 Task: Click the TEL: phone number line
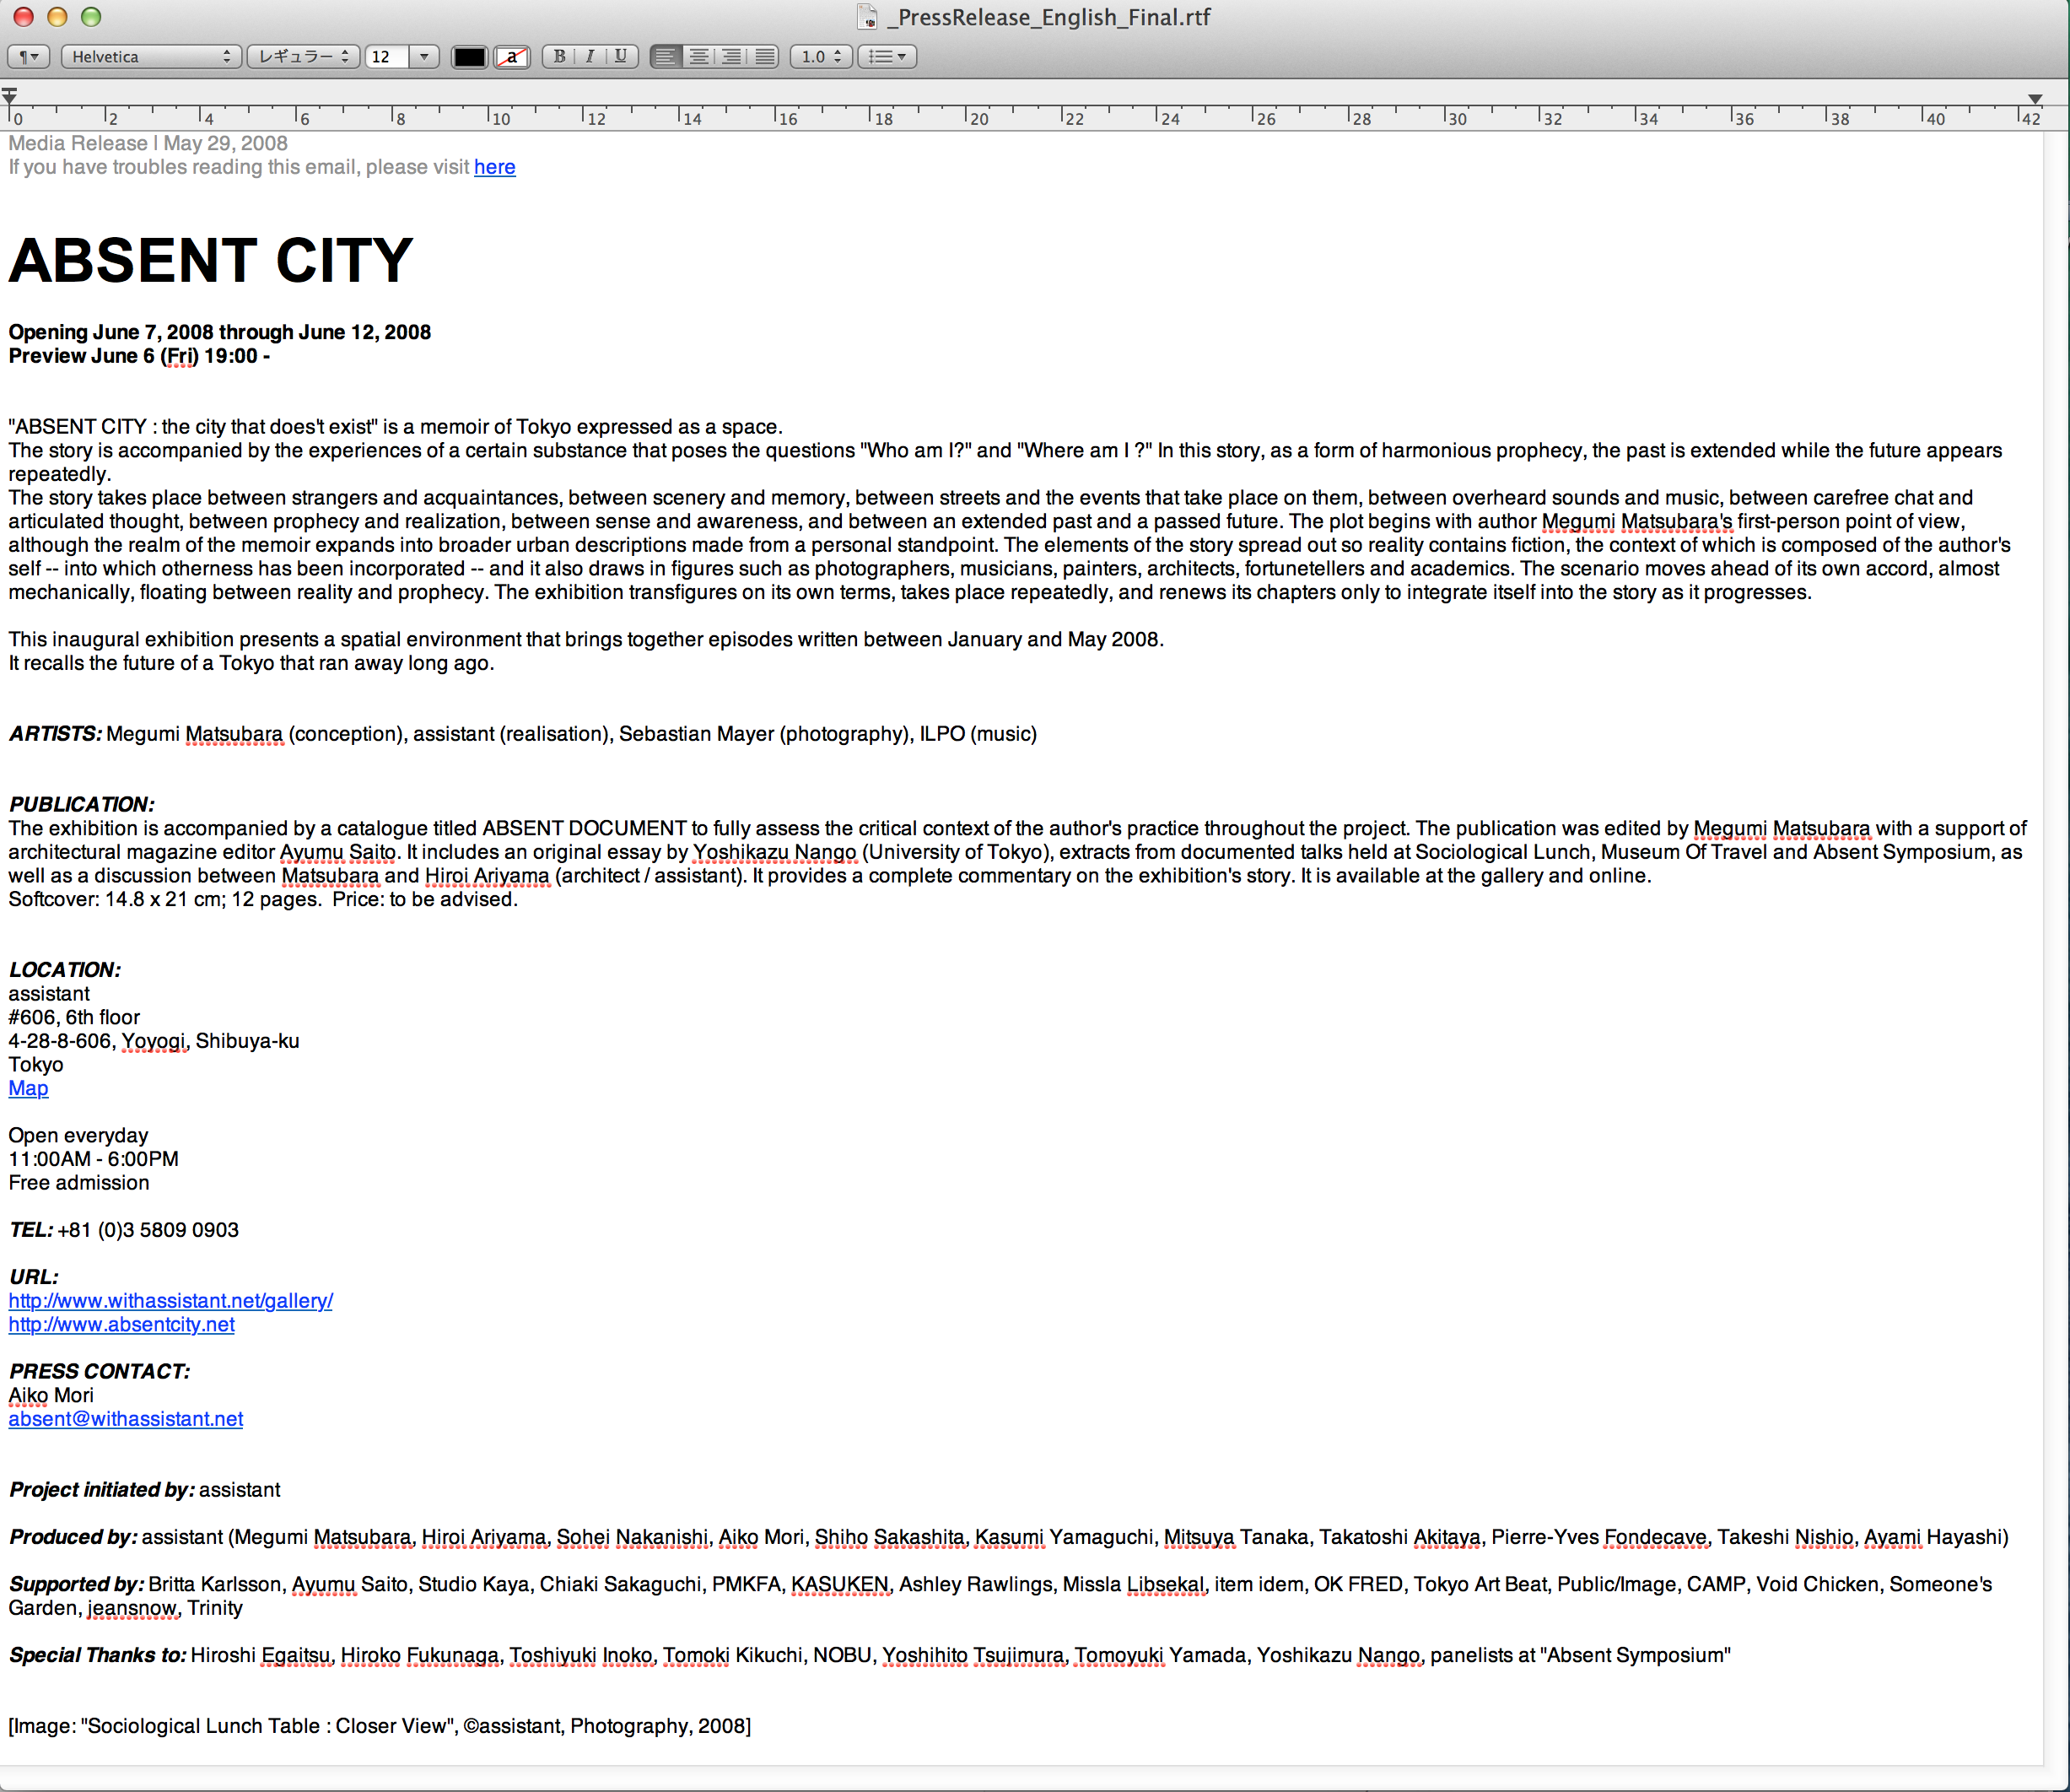coord(124,1230)
